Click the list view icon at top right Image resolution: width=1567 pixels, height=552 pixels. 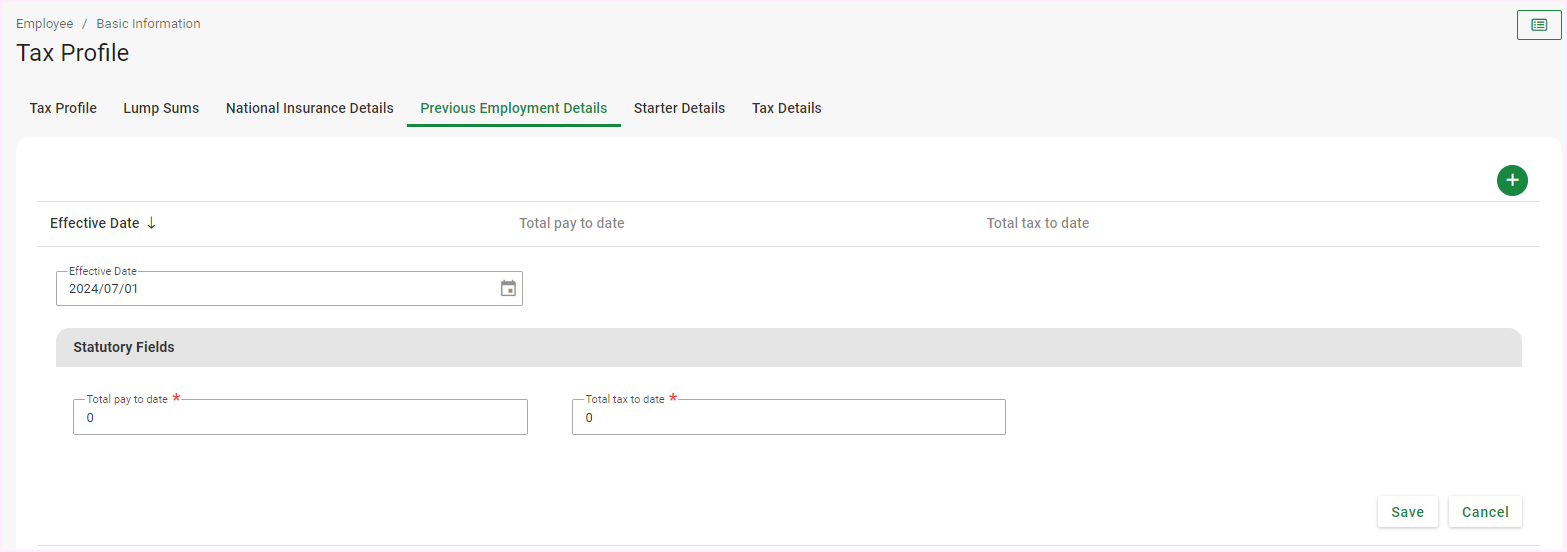1538,25
